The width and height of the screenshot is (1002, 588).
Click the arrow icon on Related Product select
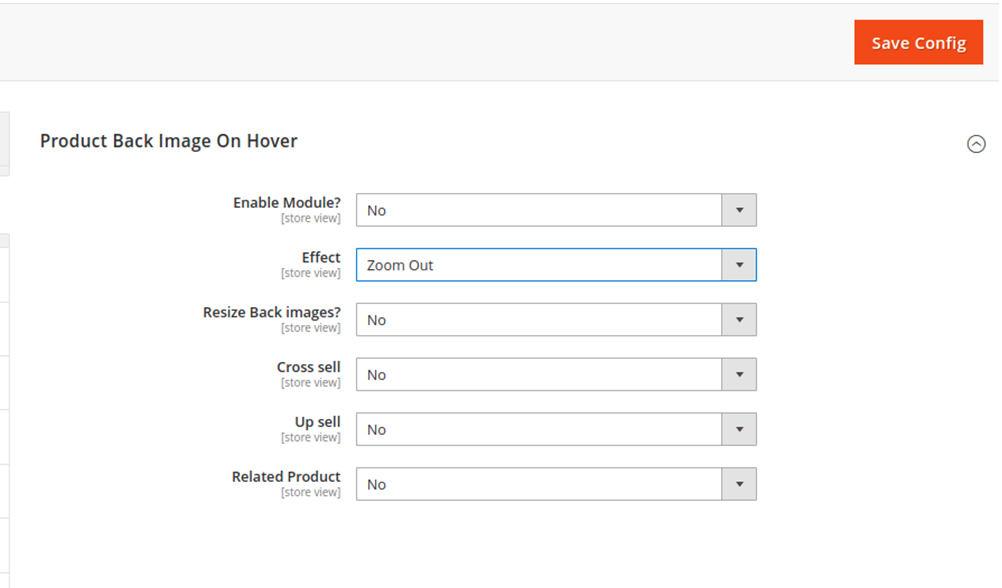click(x=739, y=485)
